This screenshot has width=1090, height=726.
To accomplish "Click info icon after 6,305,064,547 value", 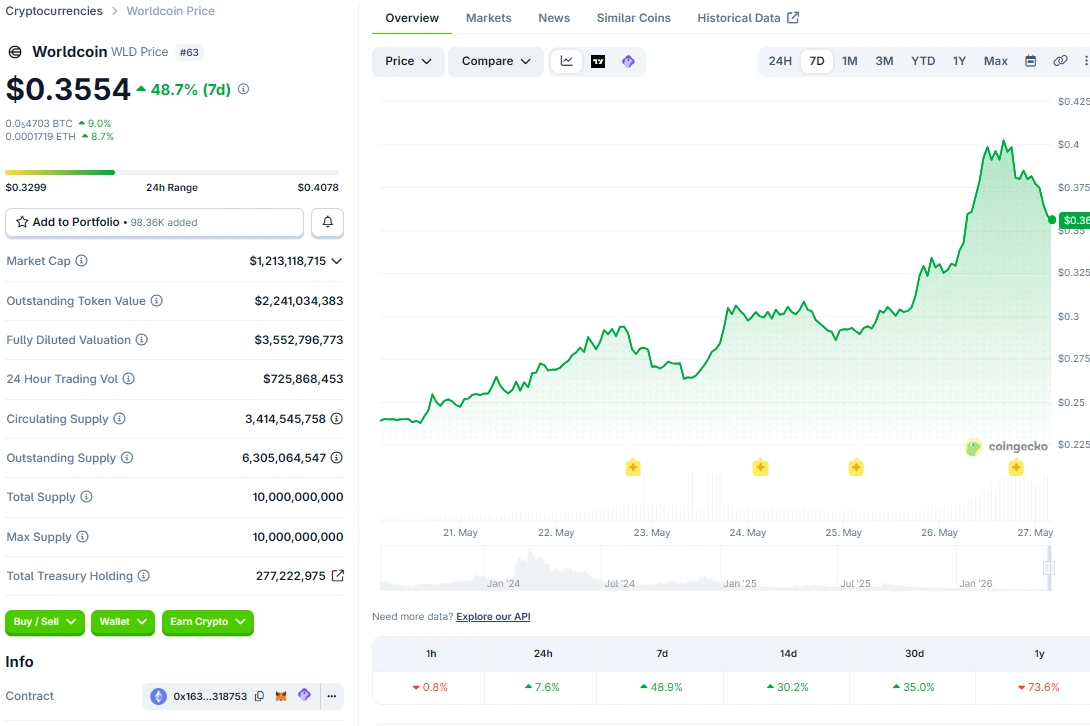I will [x=336, y=458].
